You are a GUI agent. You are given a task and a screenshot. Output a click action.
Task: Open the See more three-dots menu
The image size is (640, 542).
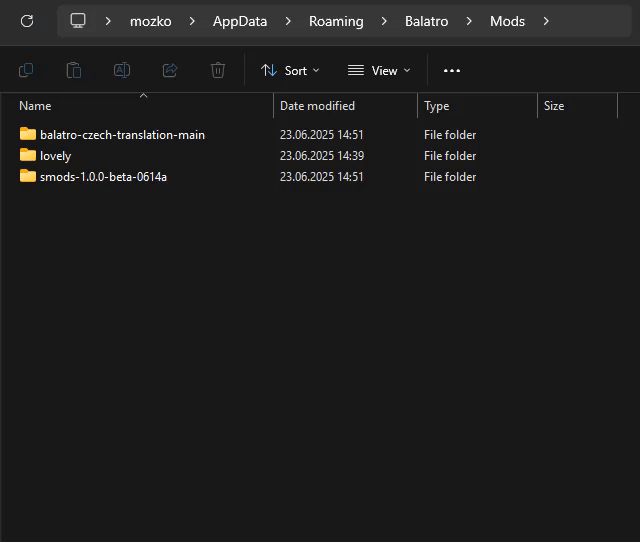(452, 71)
